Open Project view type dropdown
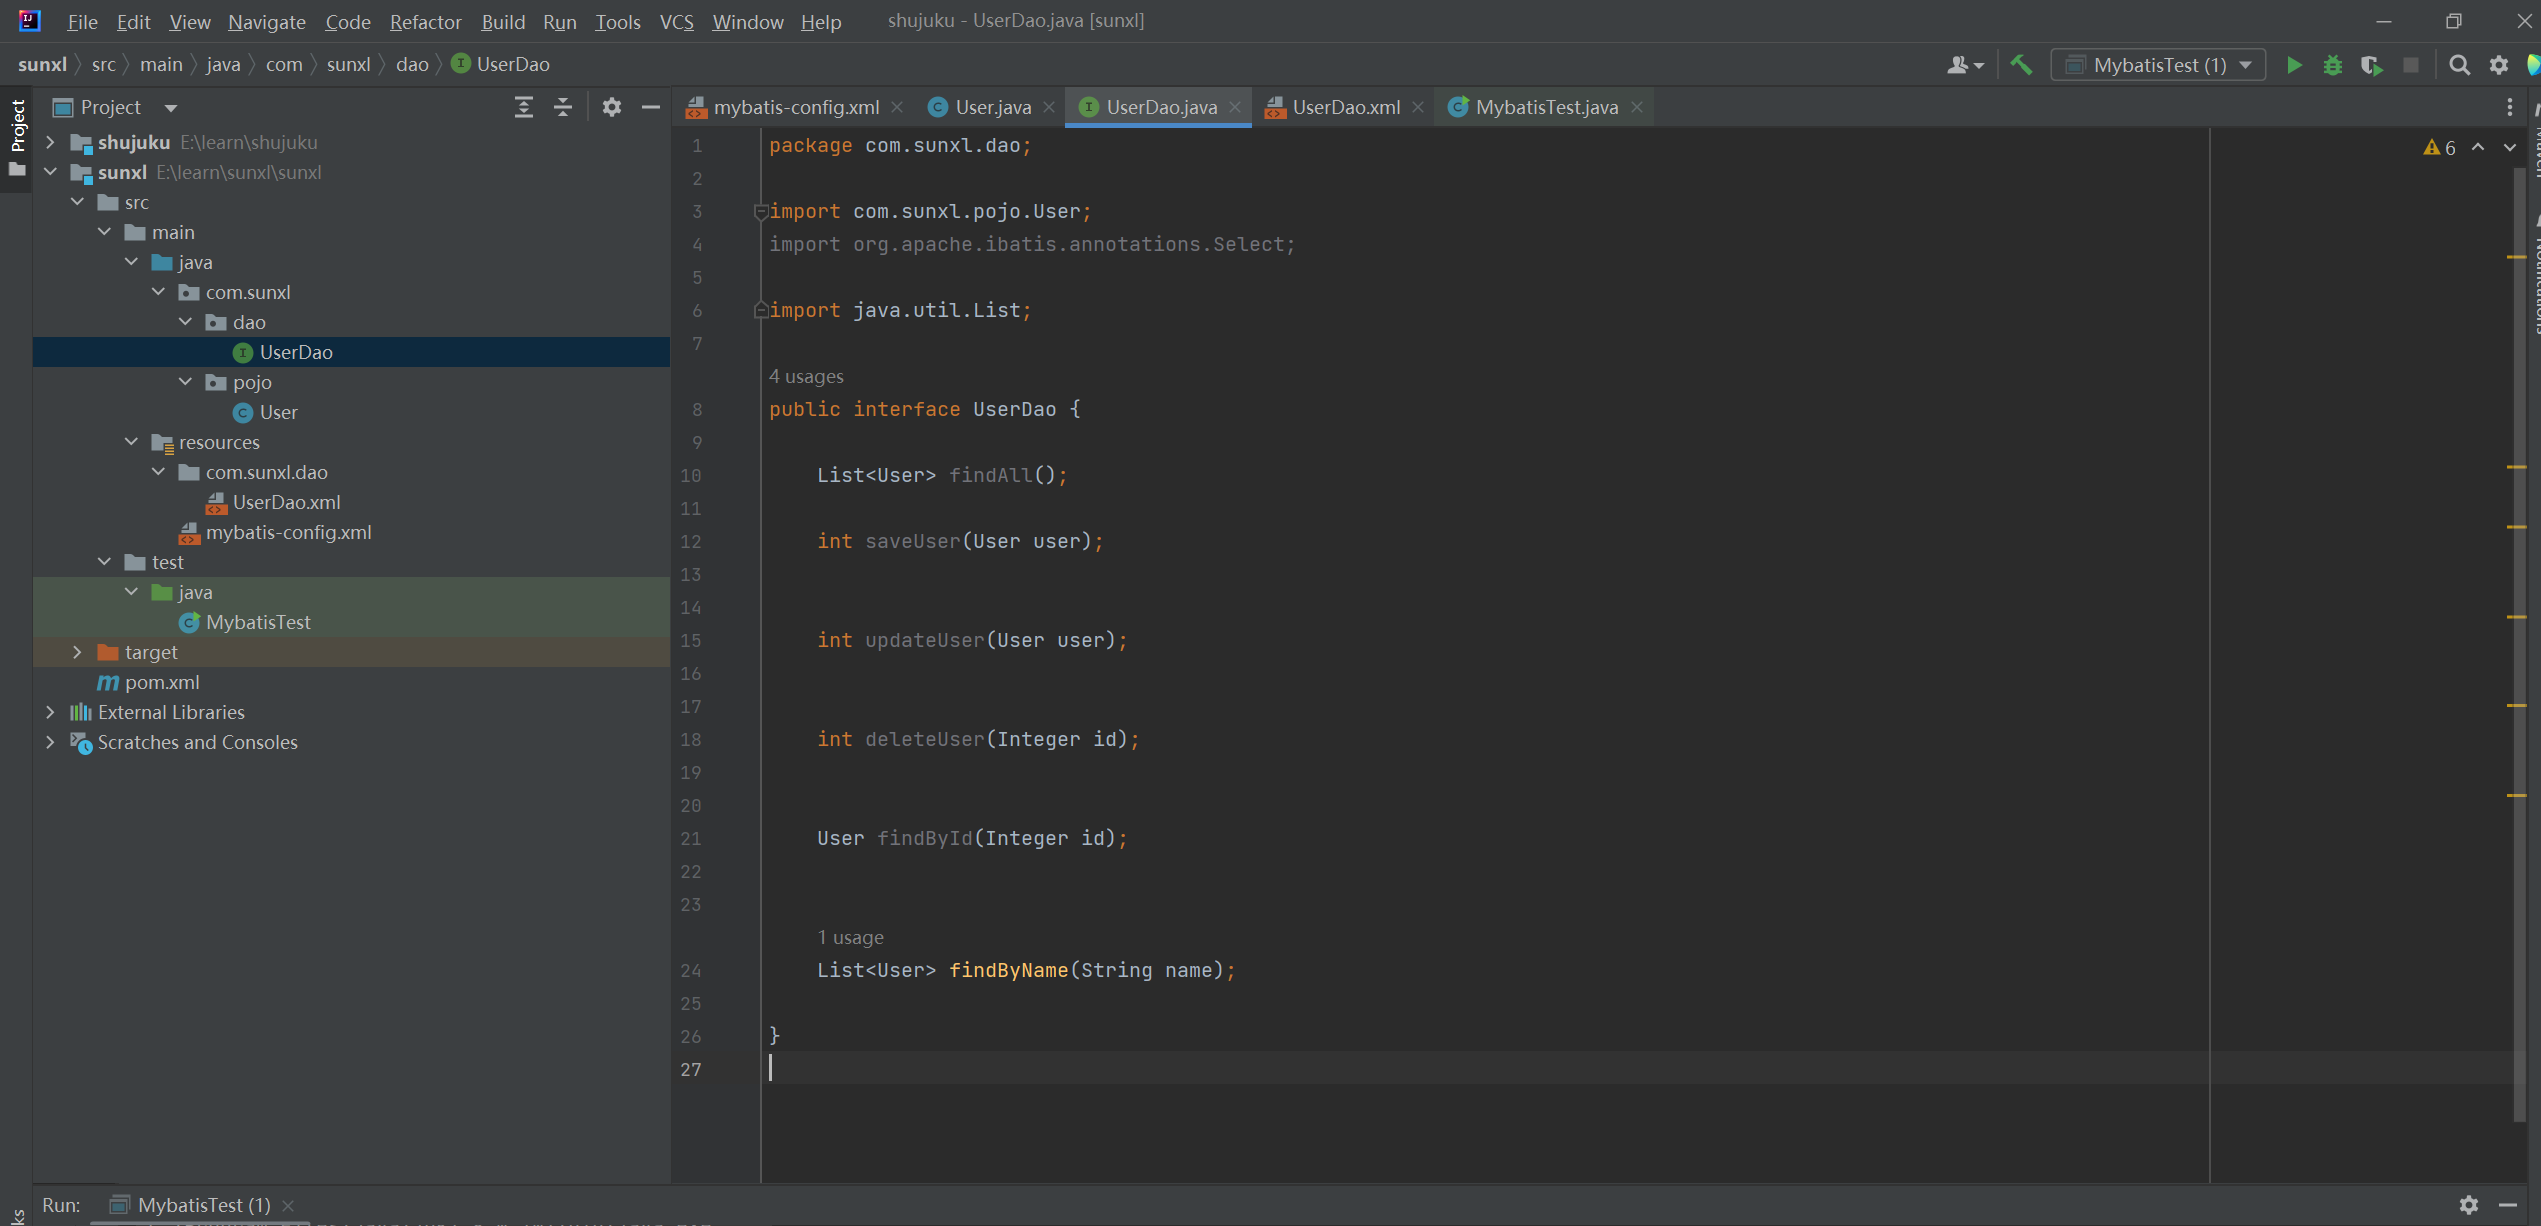Screen dimensions: 2541x1226 click(x=171, y=107)
